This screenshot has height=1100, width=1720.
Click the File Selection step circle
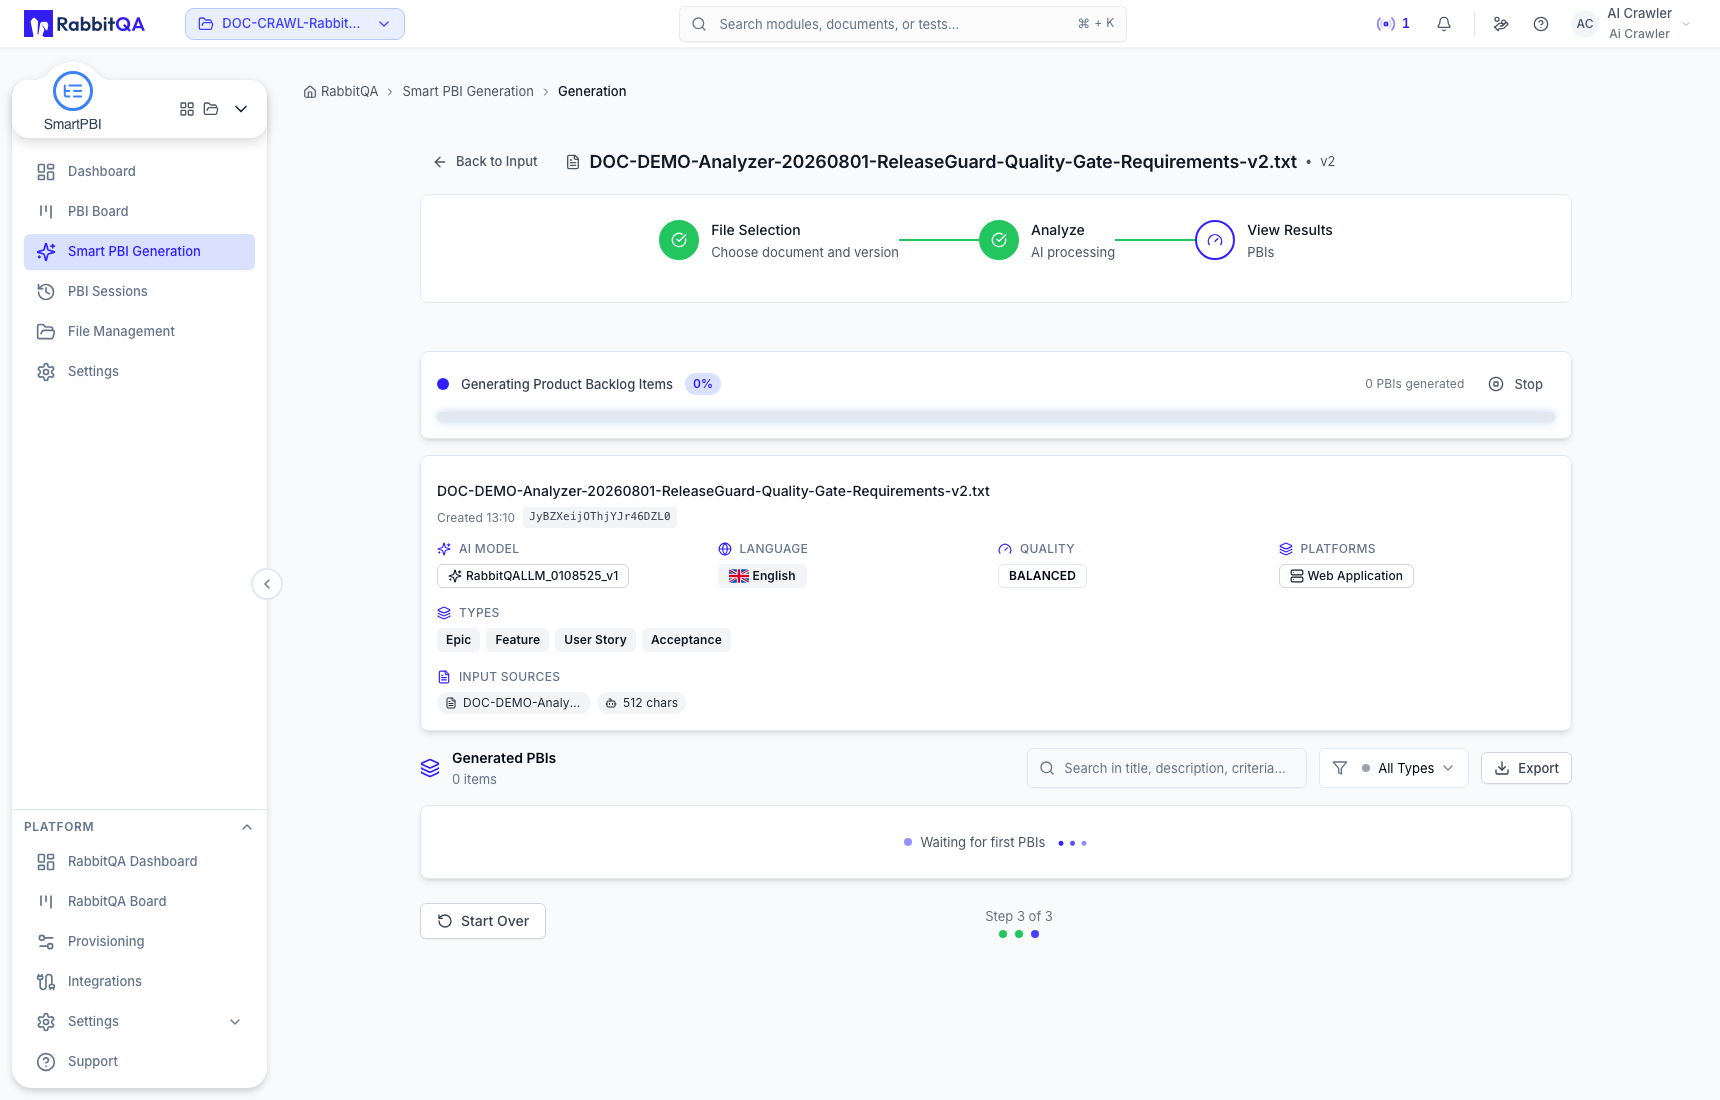point(679,240)
